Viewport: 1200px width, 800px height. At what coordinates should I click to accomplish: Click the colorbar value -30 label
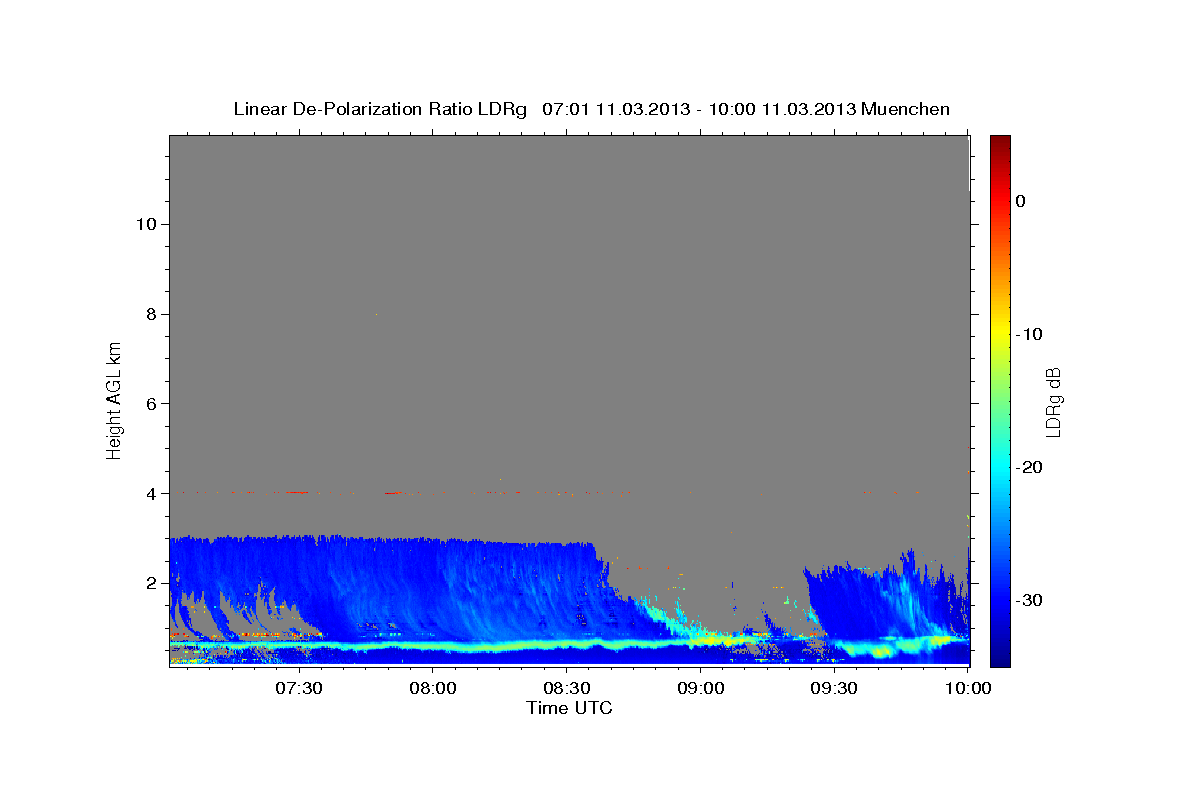coord(1029,600)
